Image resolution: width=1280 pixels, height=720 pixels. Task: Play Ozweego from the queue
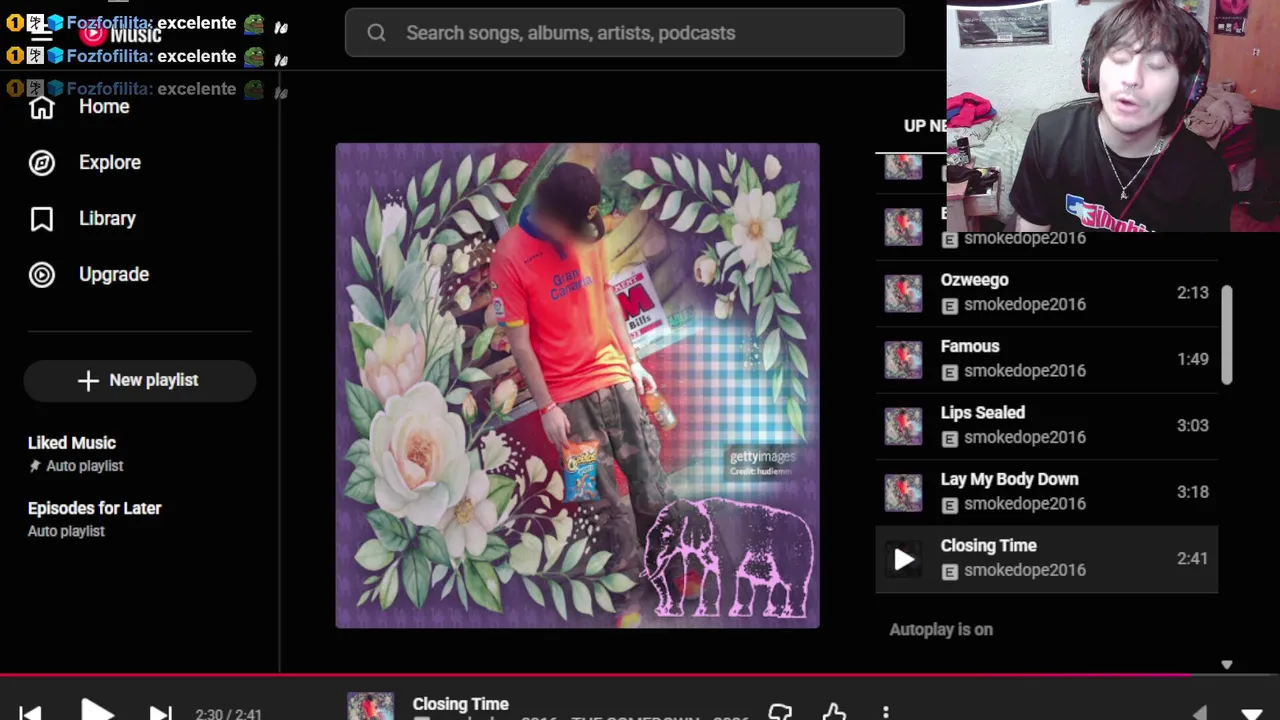coord(1047,293)
